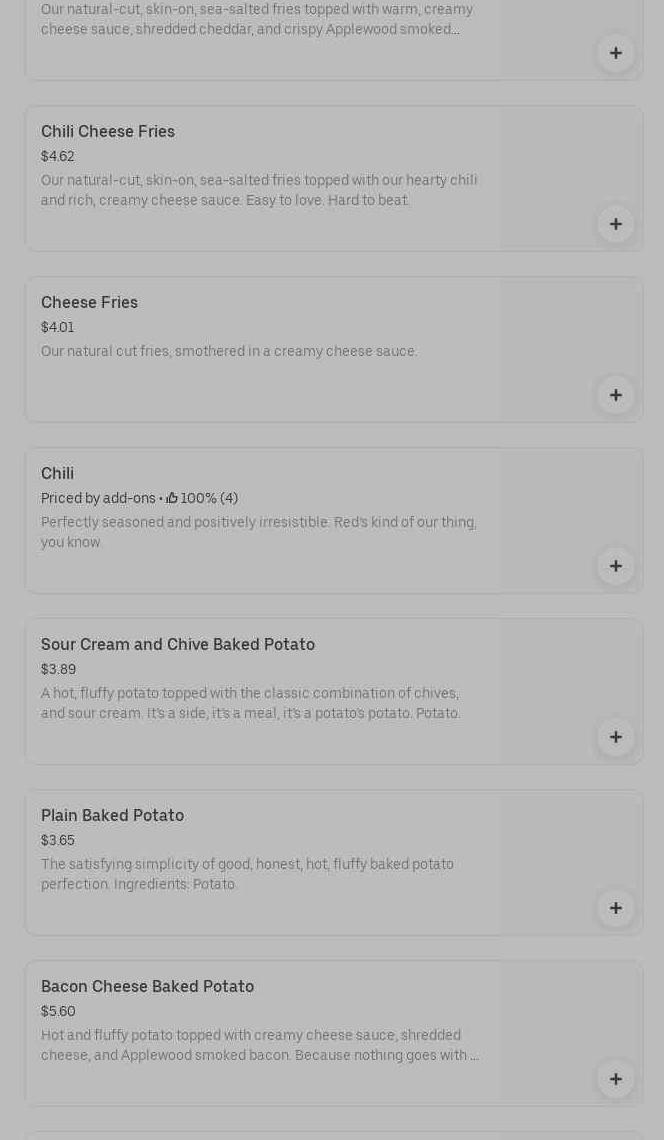Image resolution: width=664 pixels, height=1140 pixels.
Task: Click "Priced by add-ons" under Chili
Action: 98,498
